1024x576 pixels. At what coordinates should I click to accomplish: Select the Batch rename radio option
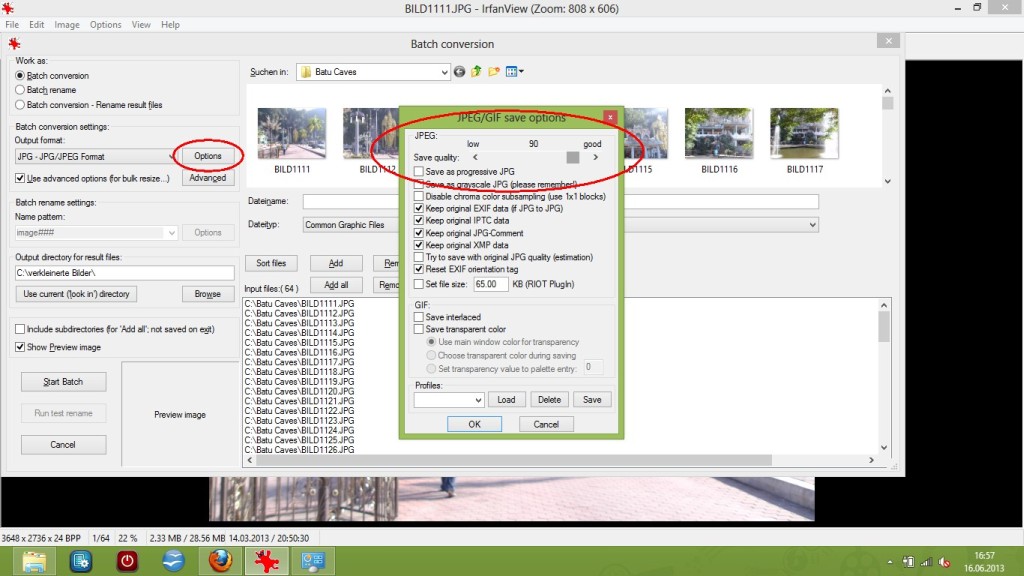pyautogui.click(x=21, y=90)
